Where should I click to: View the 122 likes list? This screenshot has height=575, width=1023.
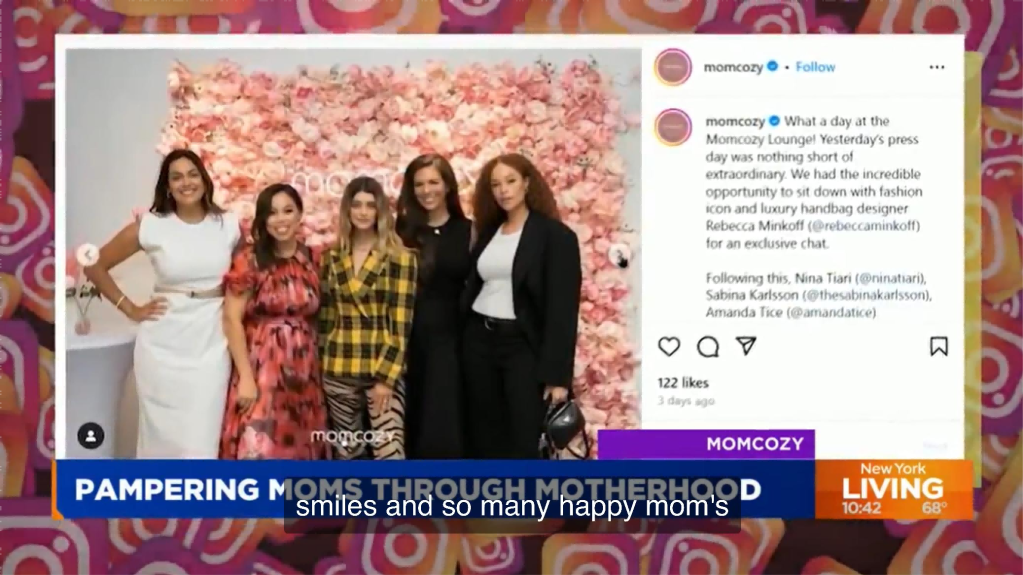coord(683,383)
